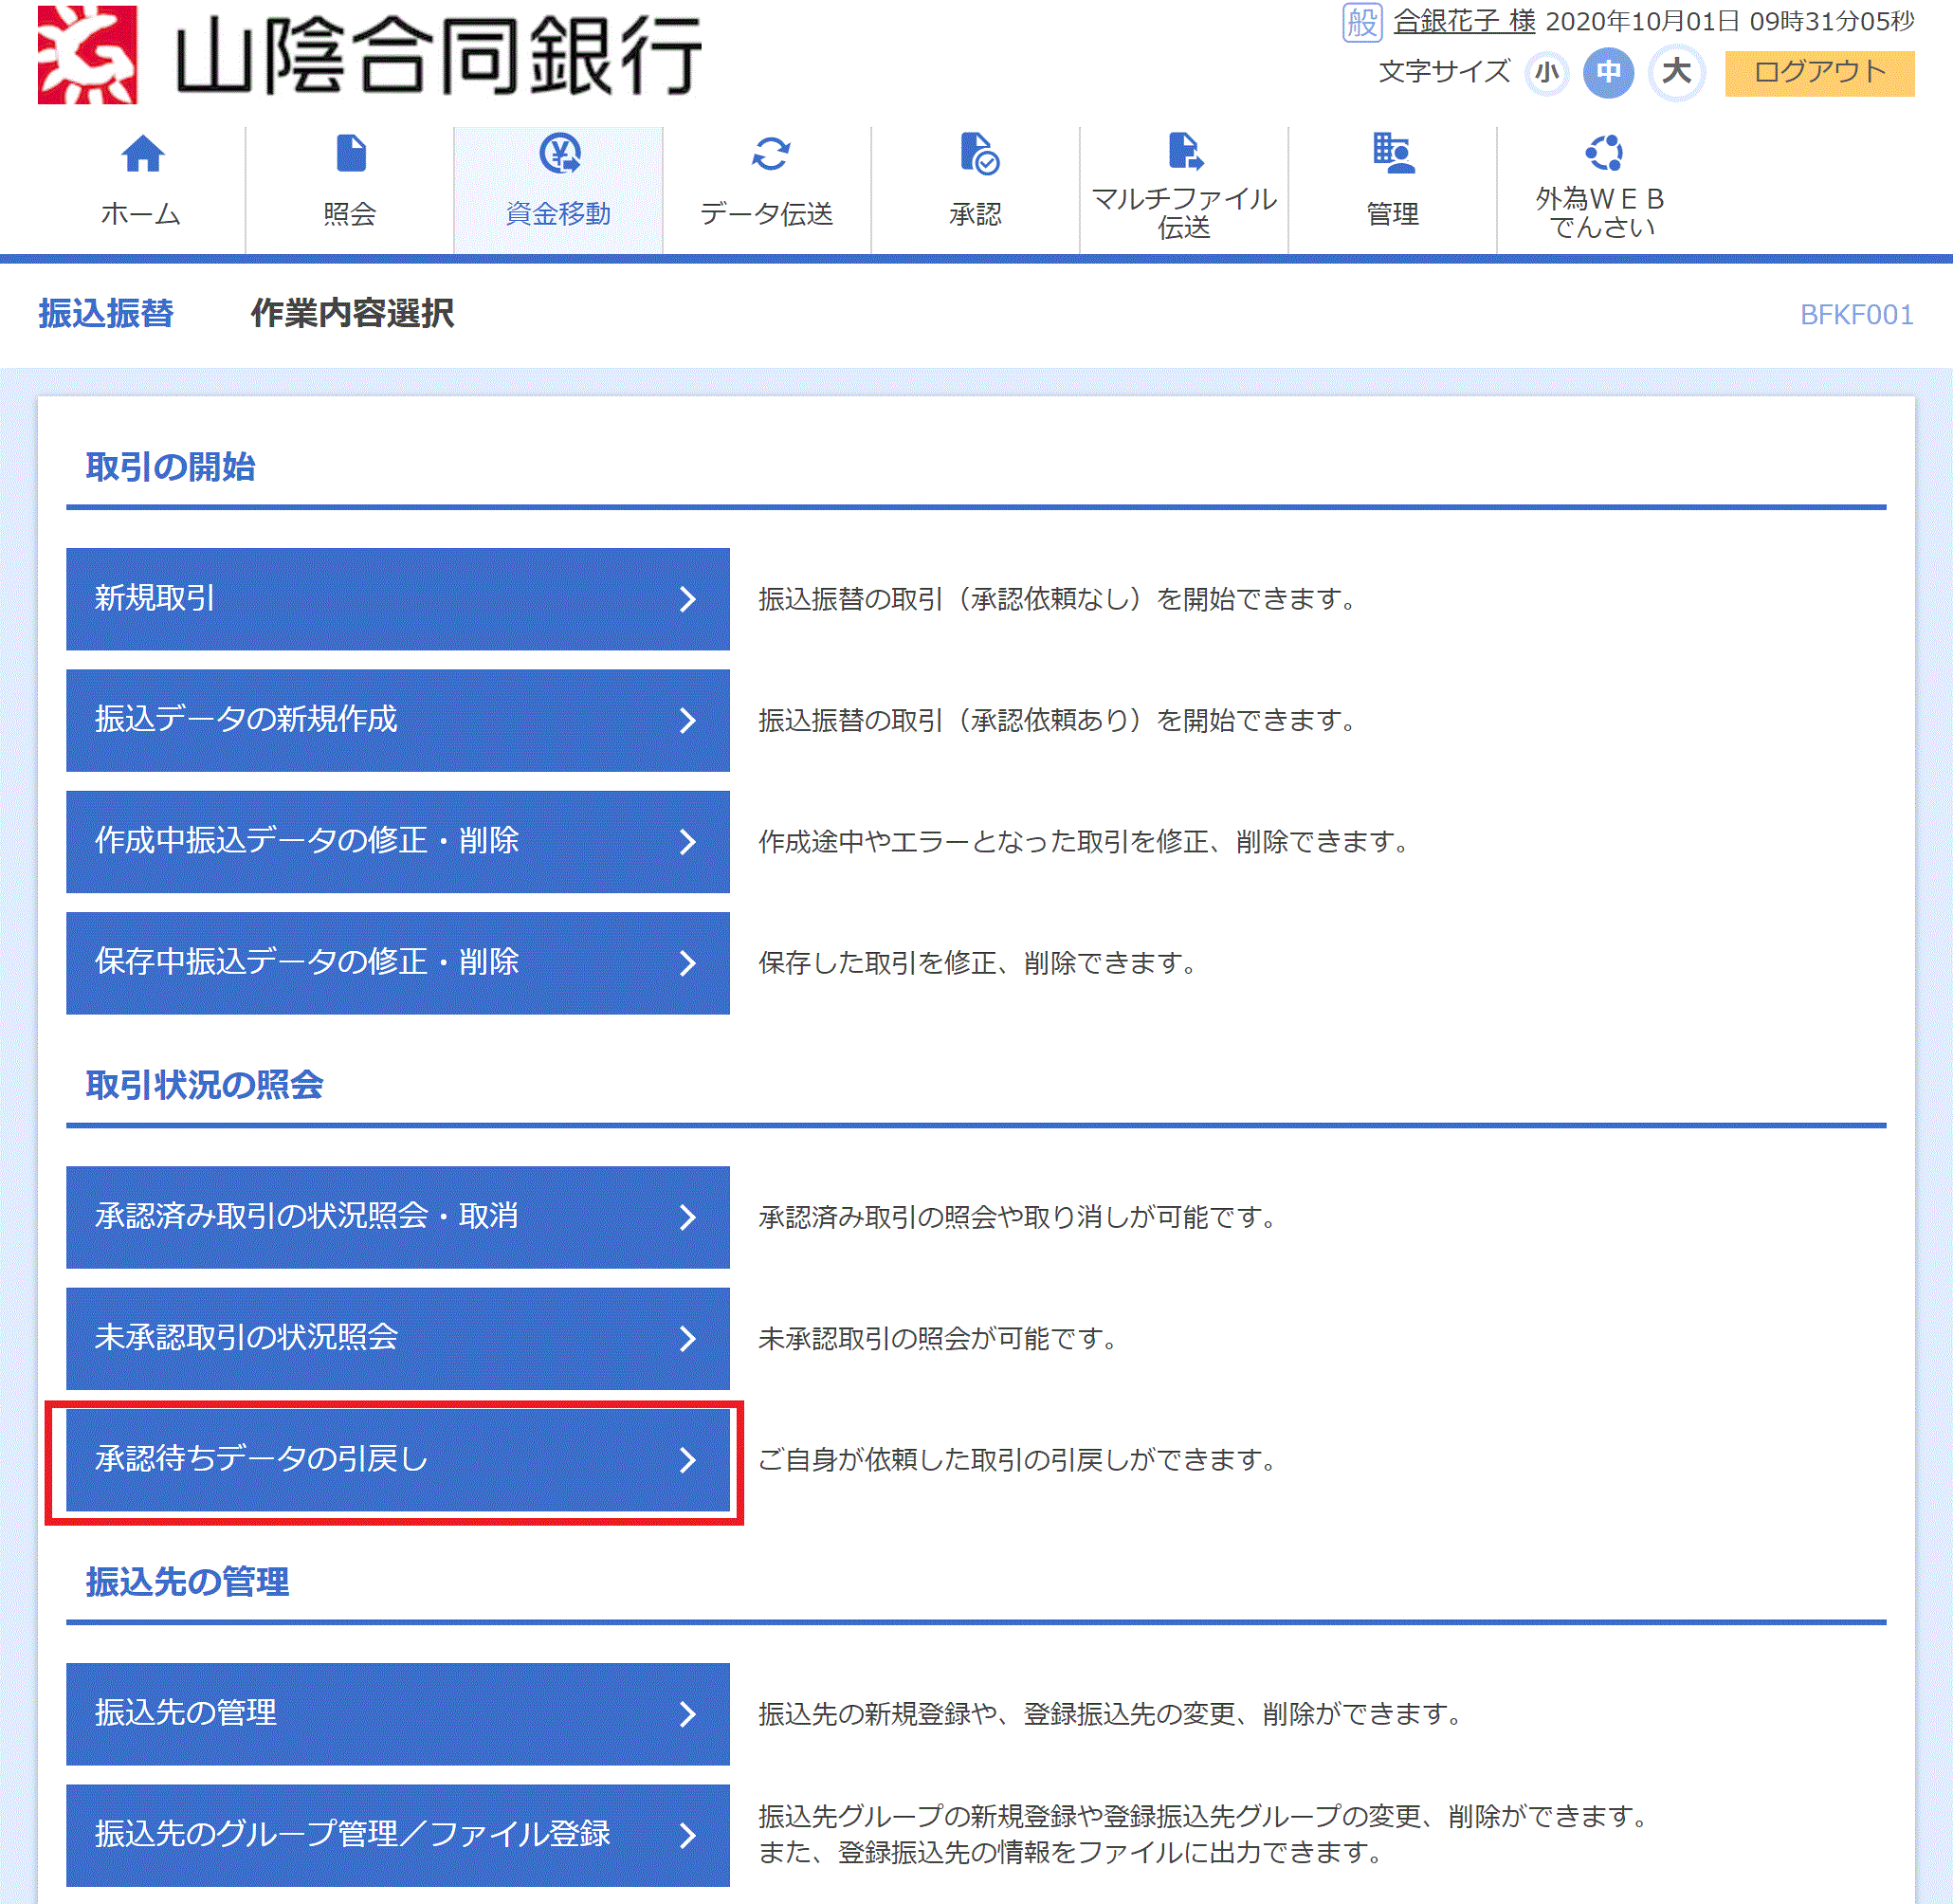Click the ログアウト button
The width and height of the screenshot is (1953, 1904).
coord(1819,73)
